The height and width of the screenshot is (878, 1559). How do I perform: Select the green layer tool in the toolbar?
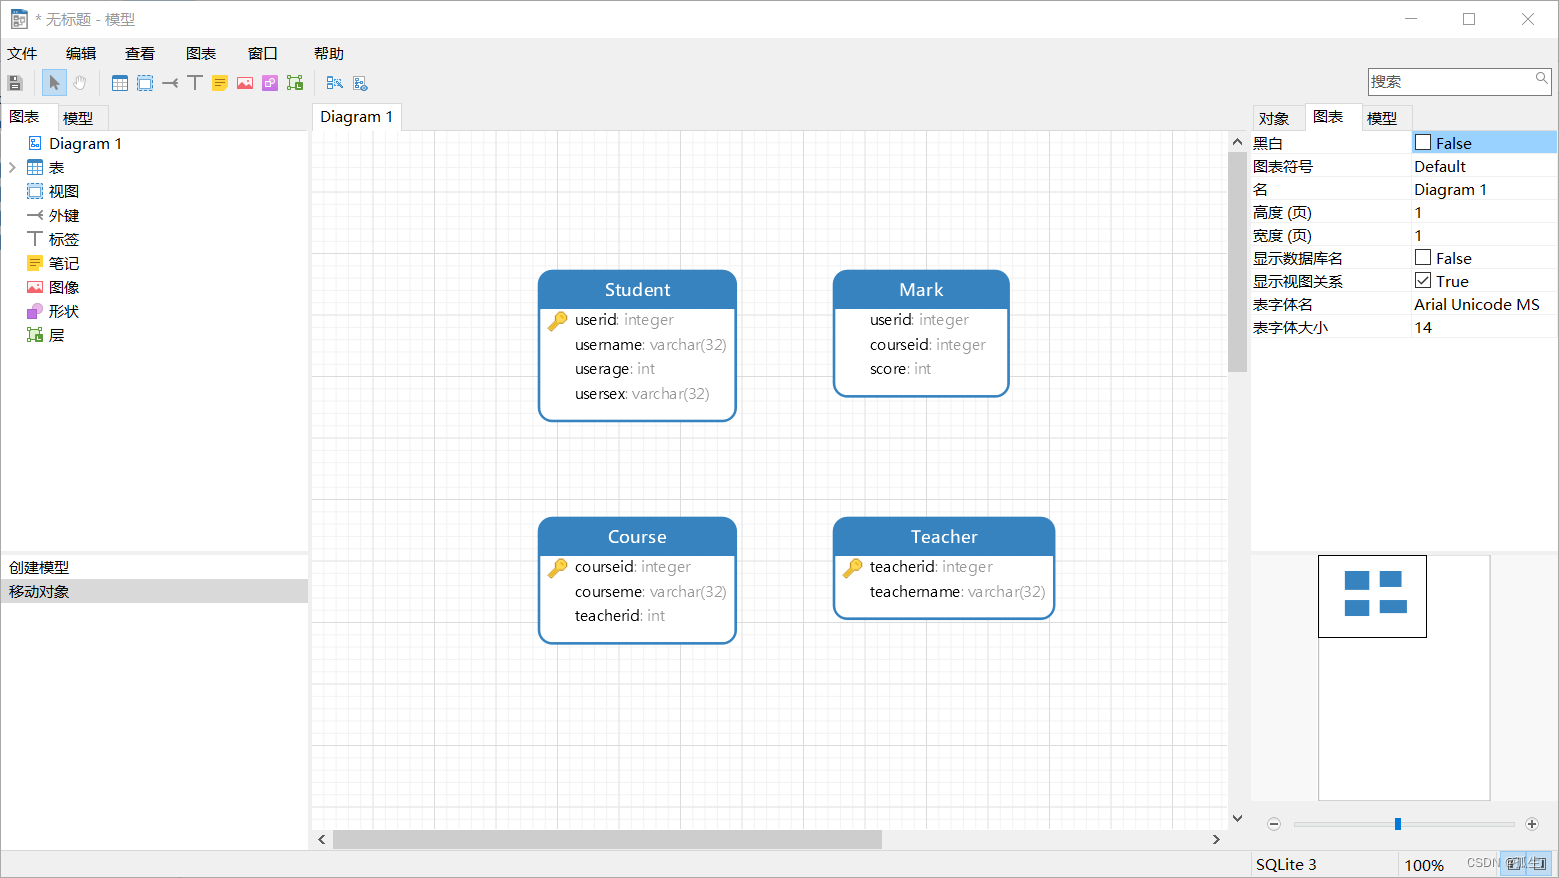click(295, 83)
